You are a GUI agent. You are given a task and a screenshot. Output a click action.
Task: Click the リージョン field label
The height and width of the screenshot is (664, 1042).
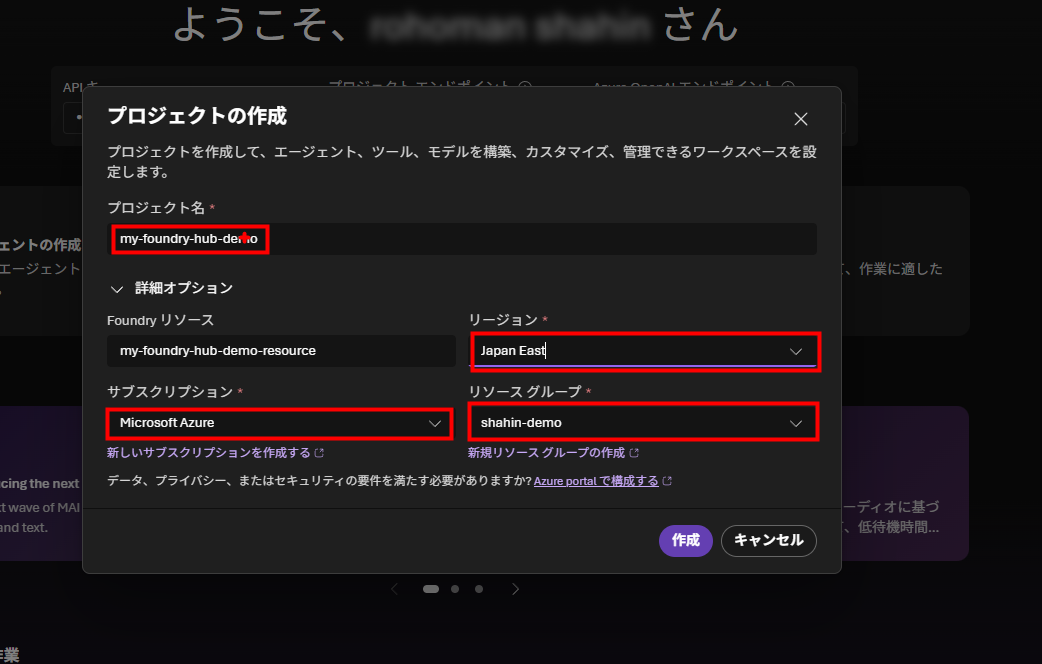(x=503, y=320)
